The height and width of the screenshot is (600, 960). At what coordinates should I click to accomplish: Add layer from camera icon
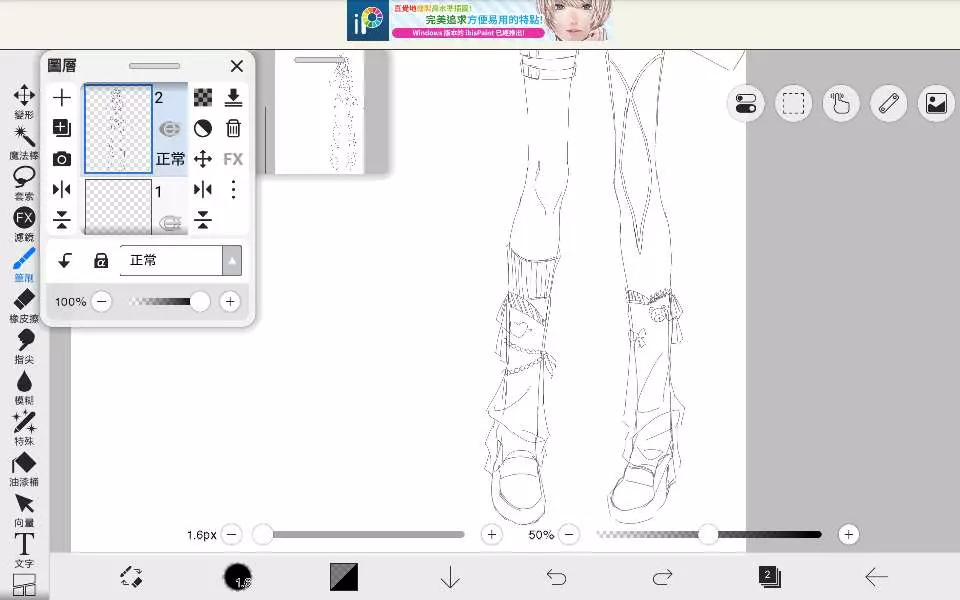tap(62, 159)
